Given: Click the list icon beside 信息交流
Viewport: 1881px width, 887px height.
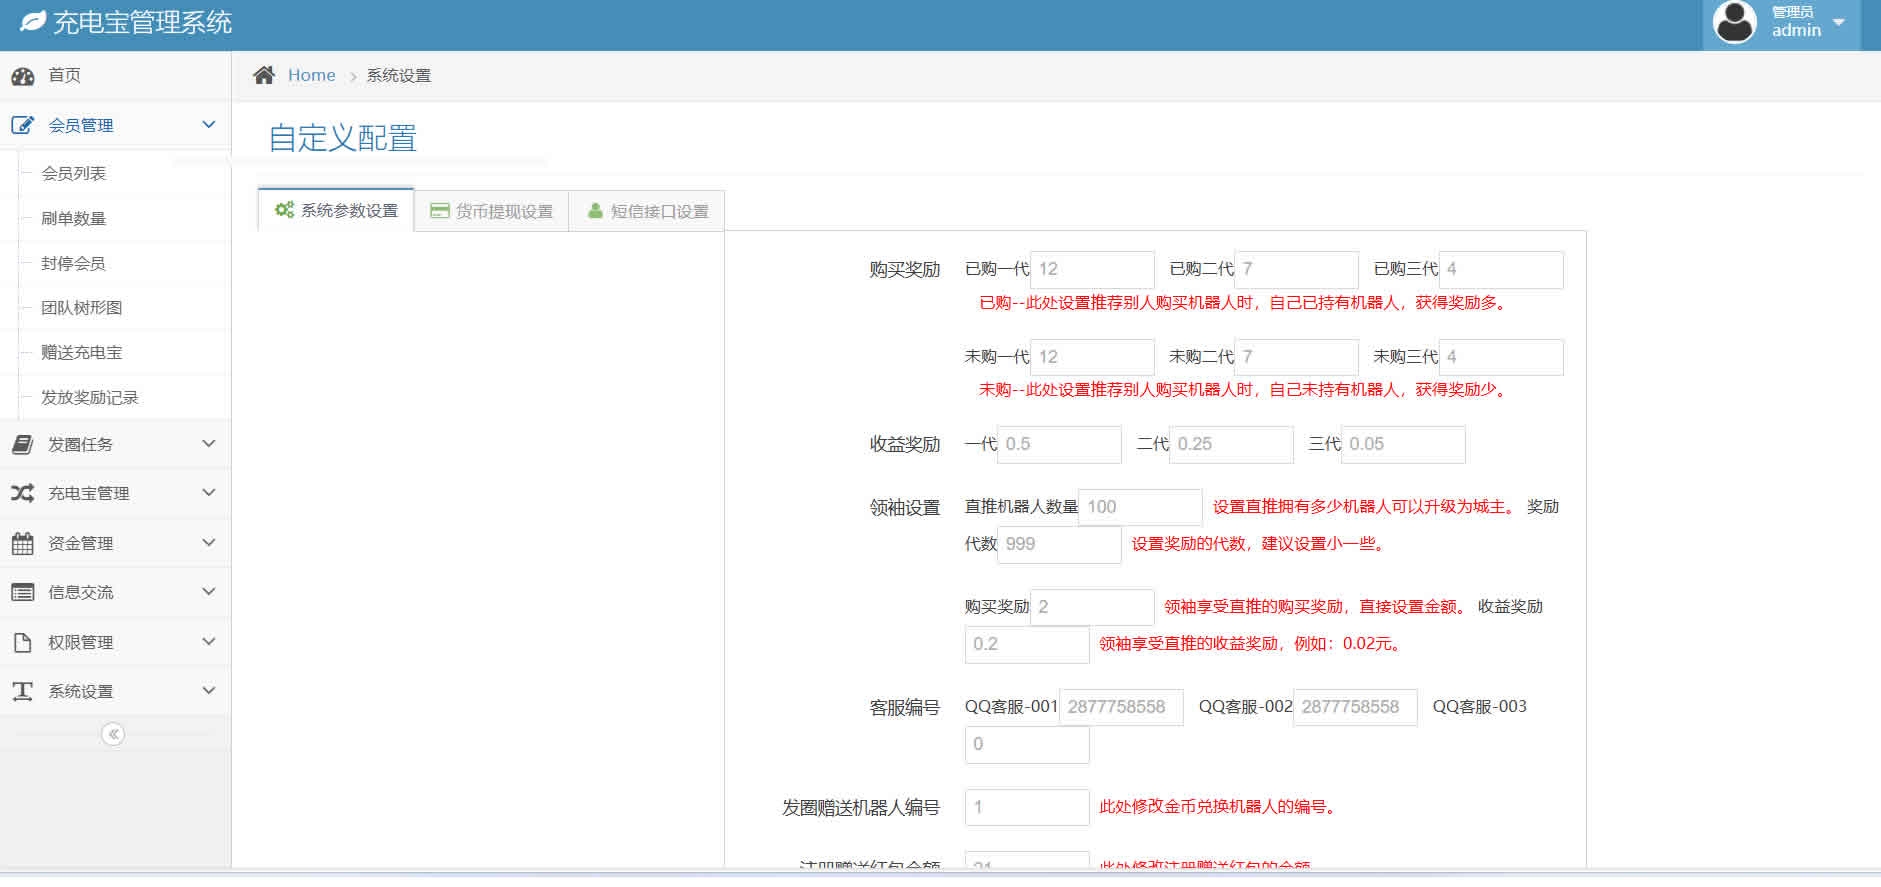Looking at the screenshot, I should (22, 593).
